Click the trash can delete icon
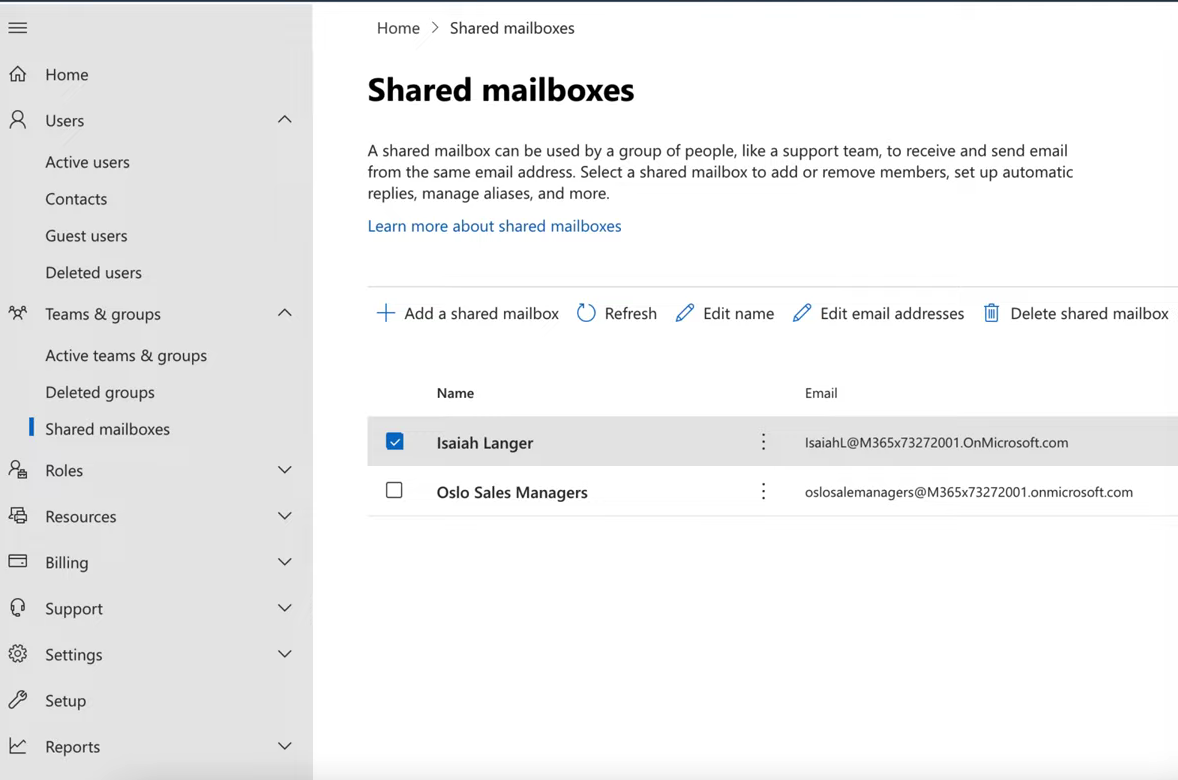This screenshot has width=1178, height=780. (x=991, y=313)
